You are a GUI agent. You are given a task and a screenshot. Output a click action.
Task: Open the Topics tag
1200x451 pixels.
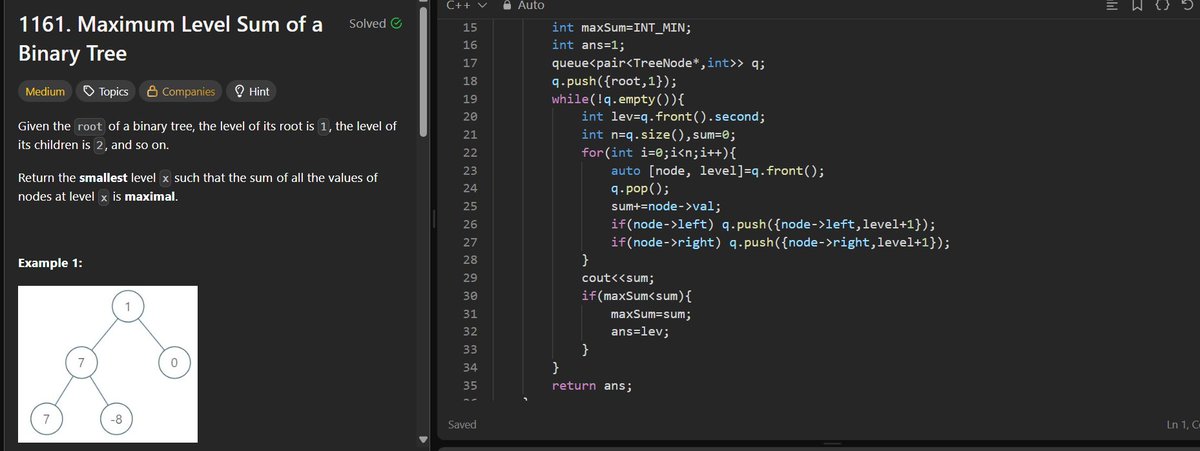click(x=106, y=91)
